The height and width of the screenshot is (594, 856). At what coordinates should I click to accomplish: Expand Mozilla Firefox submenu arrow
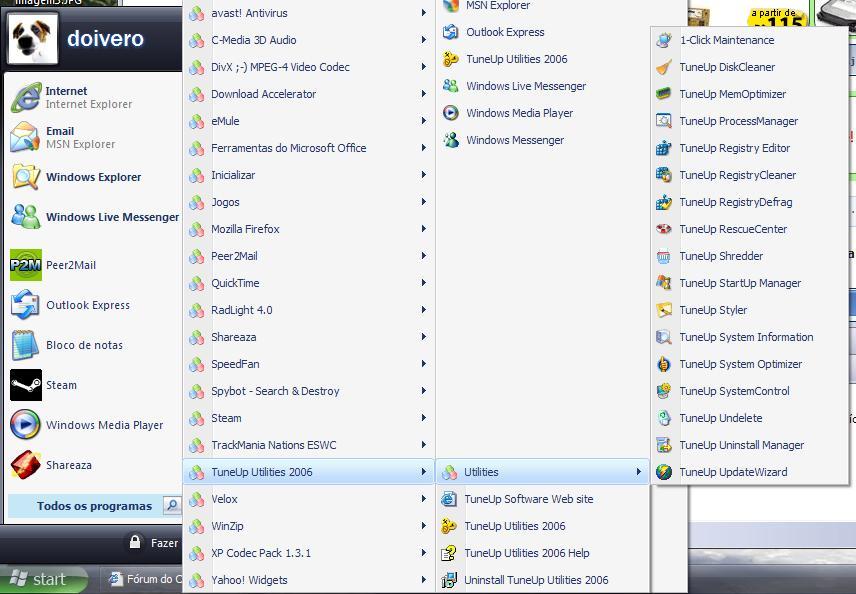[424, 229]
